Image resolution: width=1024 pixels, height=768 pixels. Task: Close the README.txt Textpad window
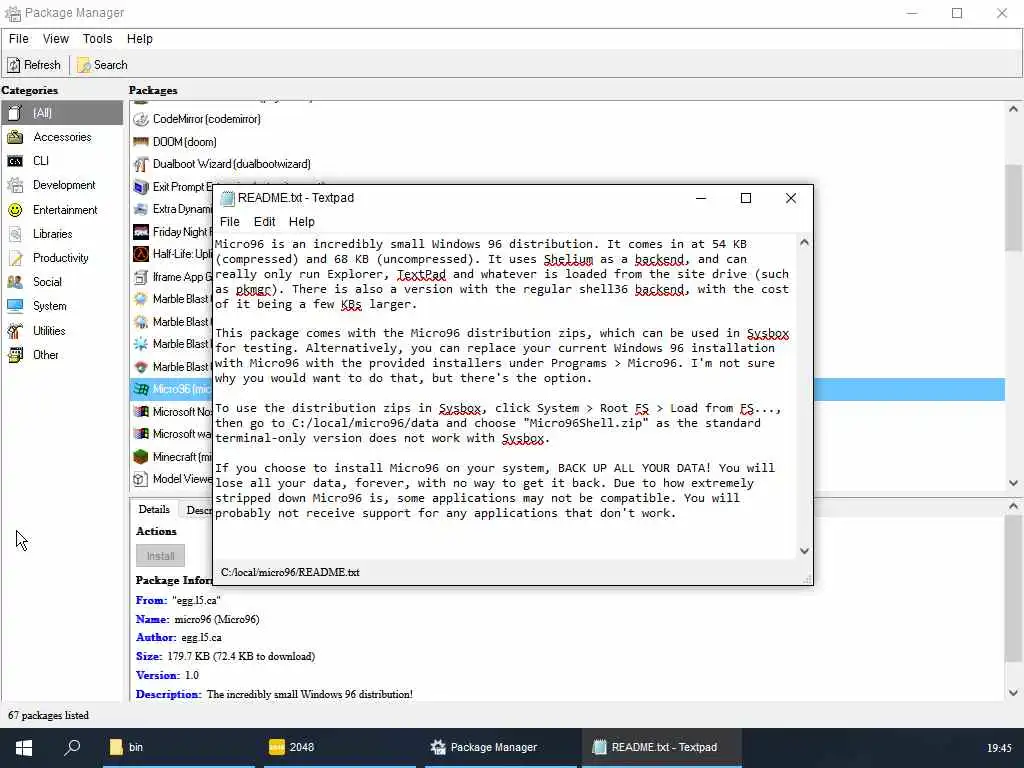pyautogui.click(x=790, y=198)
